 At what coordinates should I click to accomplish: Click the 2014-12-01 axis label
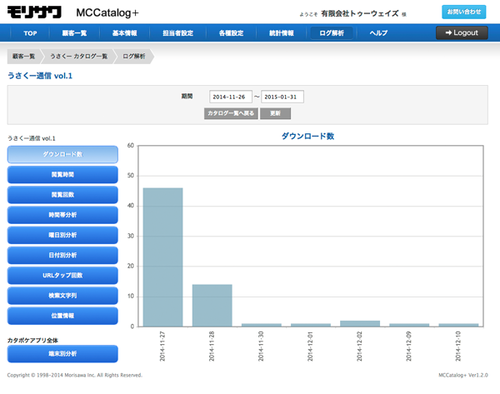coord(310,346)
